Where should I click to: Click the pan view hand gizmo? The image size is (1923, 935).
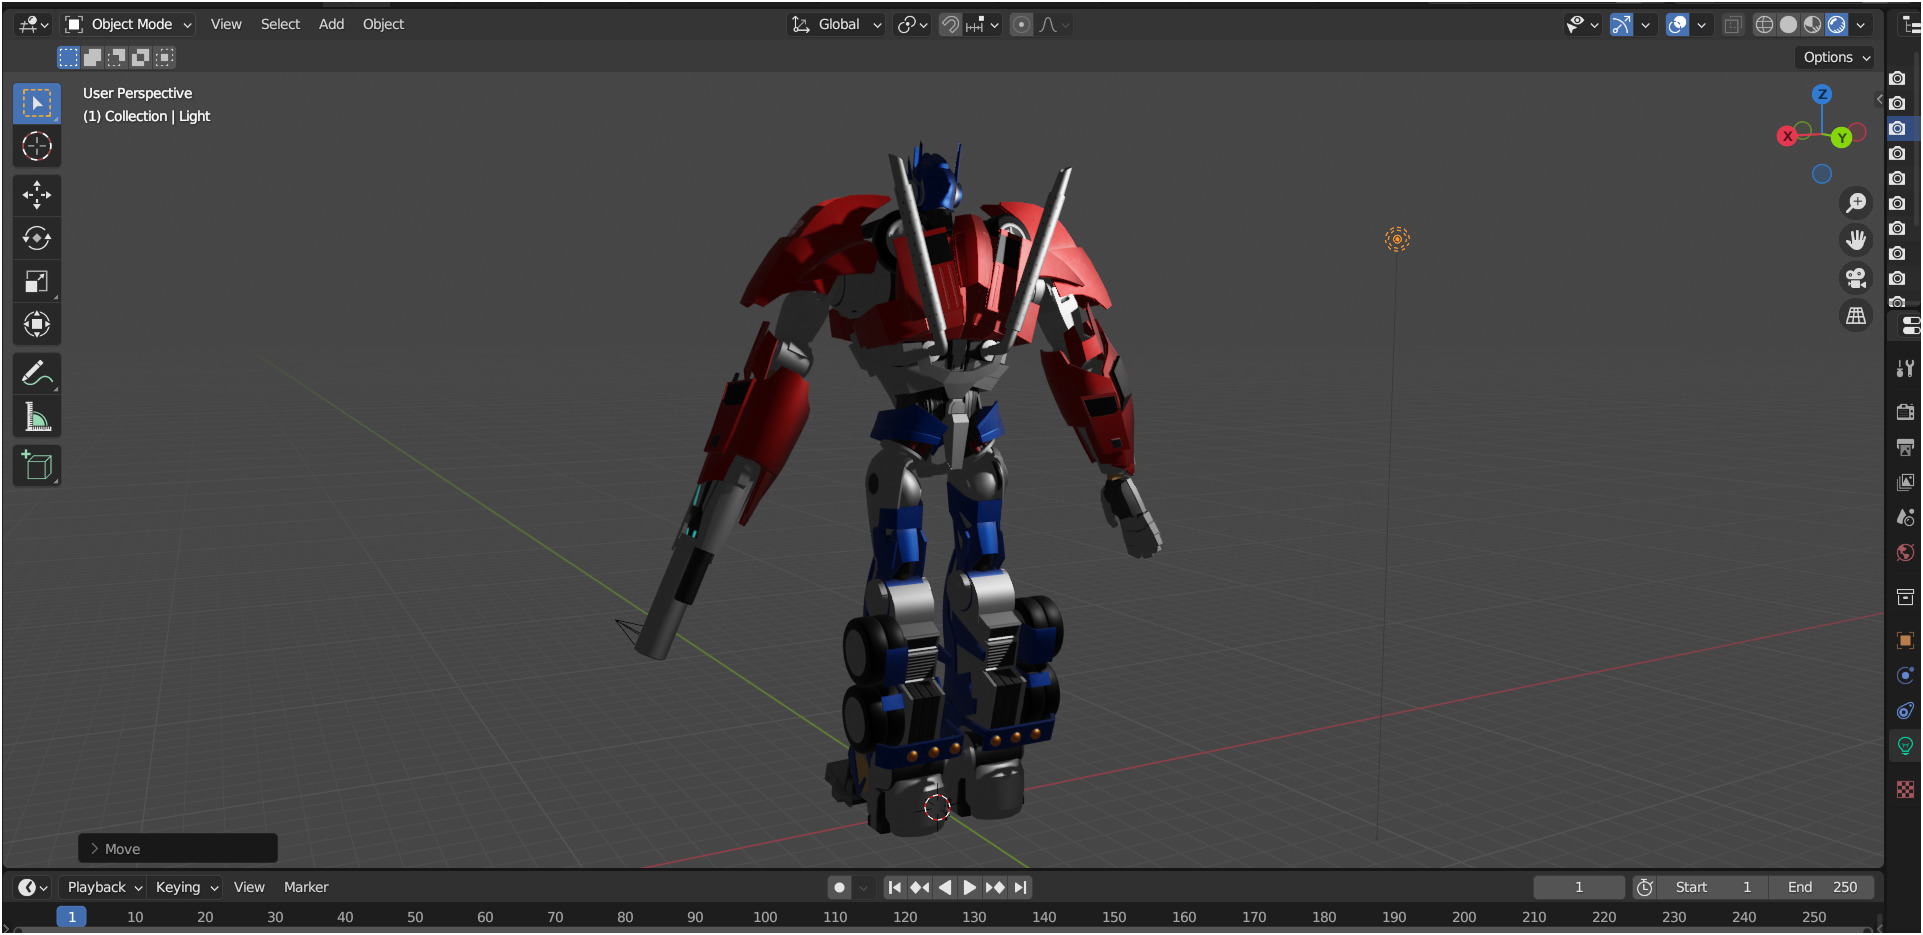click(x=1856, y=240)
